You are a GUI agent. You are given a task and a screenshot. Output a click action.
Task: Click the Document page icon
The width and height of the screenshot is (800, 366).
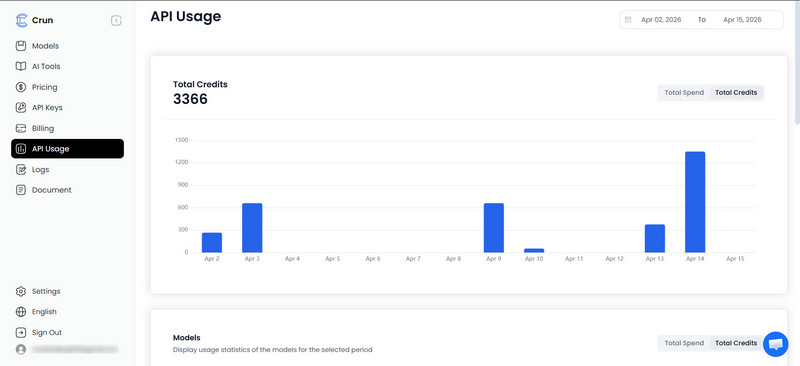21,190
